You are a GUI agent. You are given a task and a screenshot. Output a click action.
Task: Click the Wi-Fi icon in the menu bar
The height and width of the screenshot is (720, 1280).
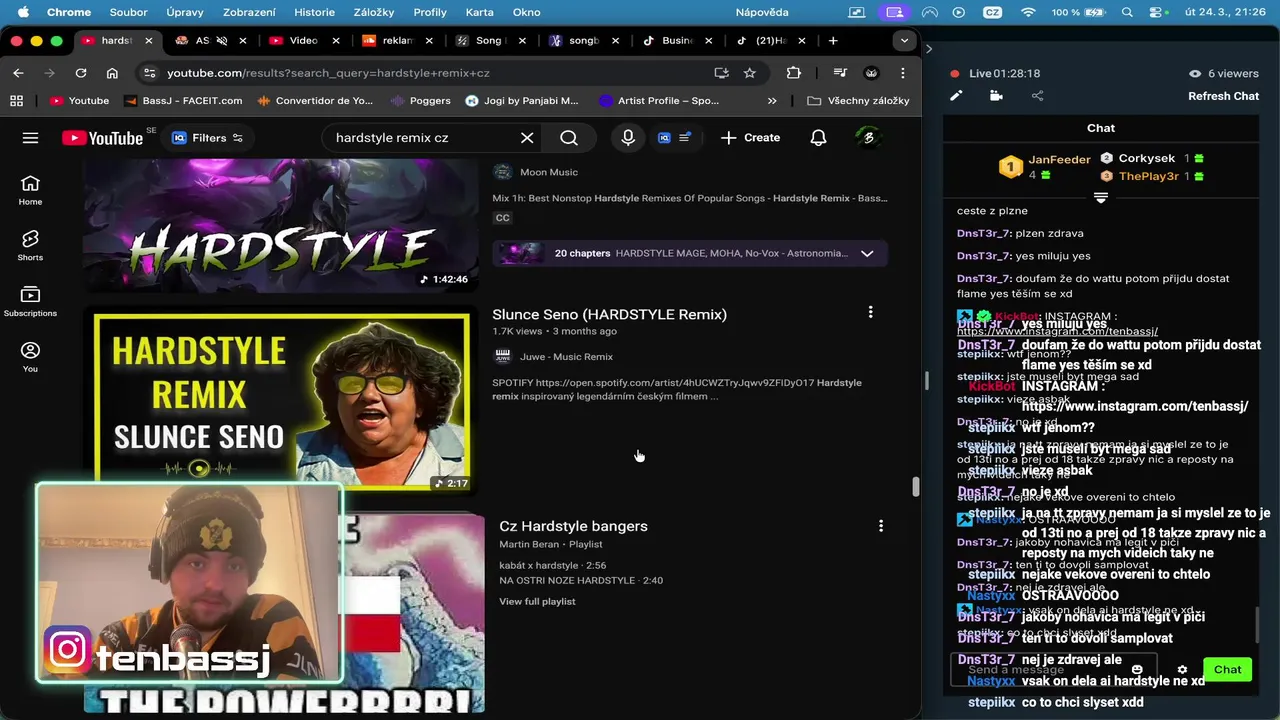point(1028,12)
